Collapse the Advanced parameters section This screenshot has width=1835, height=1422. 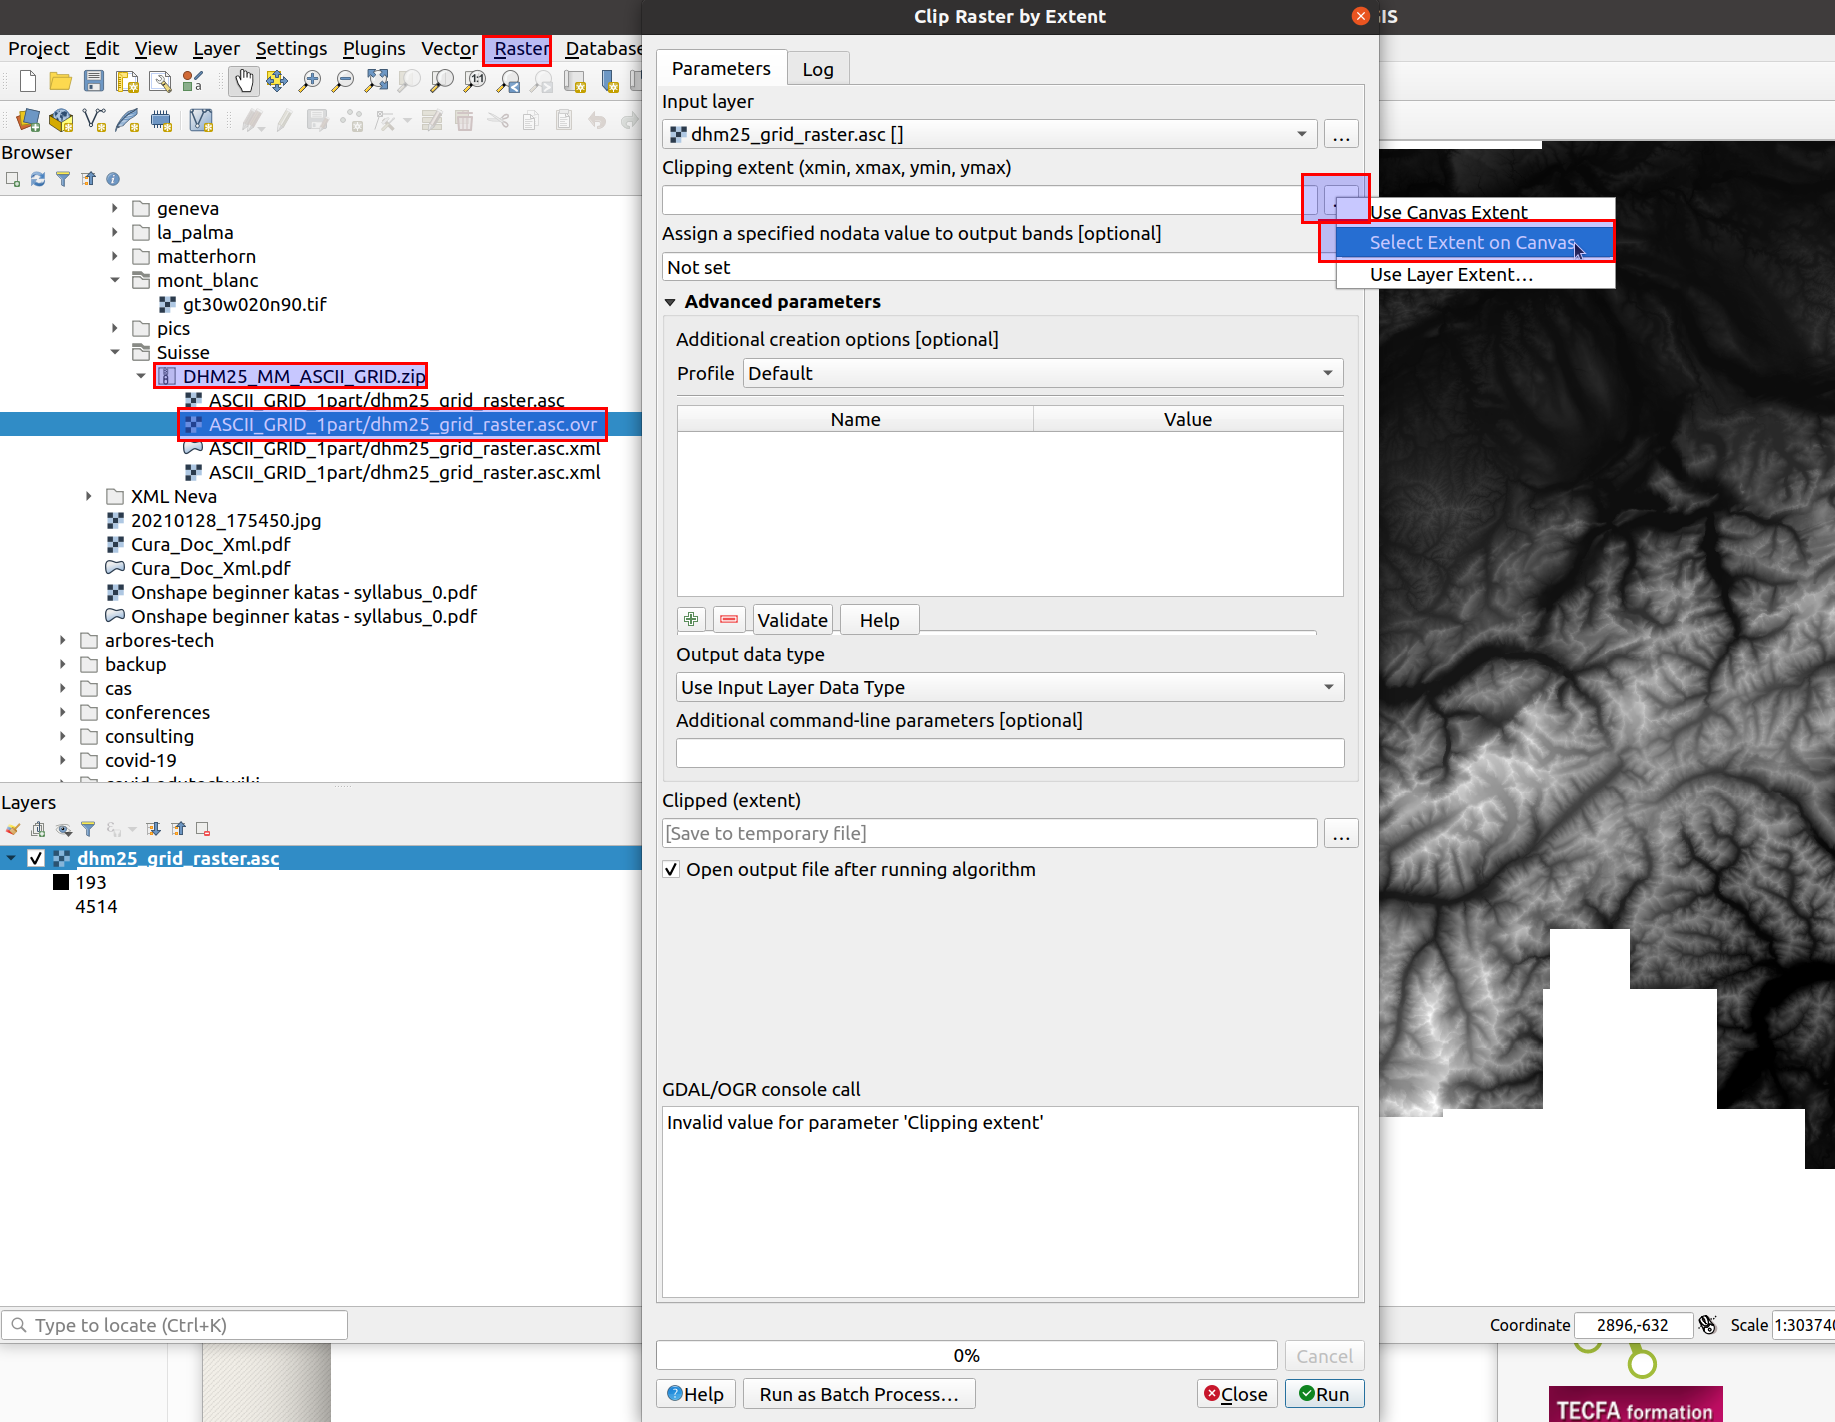click(670, 302)
